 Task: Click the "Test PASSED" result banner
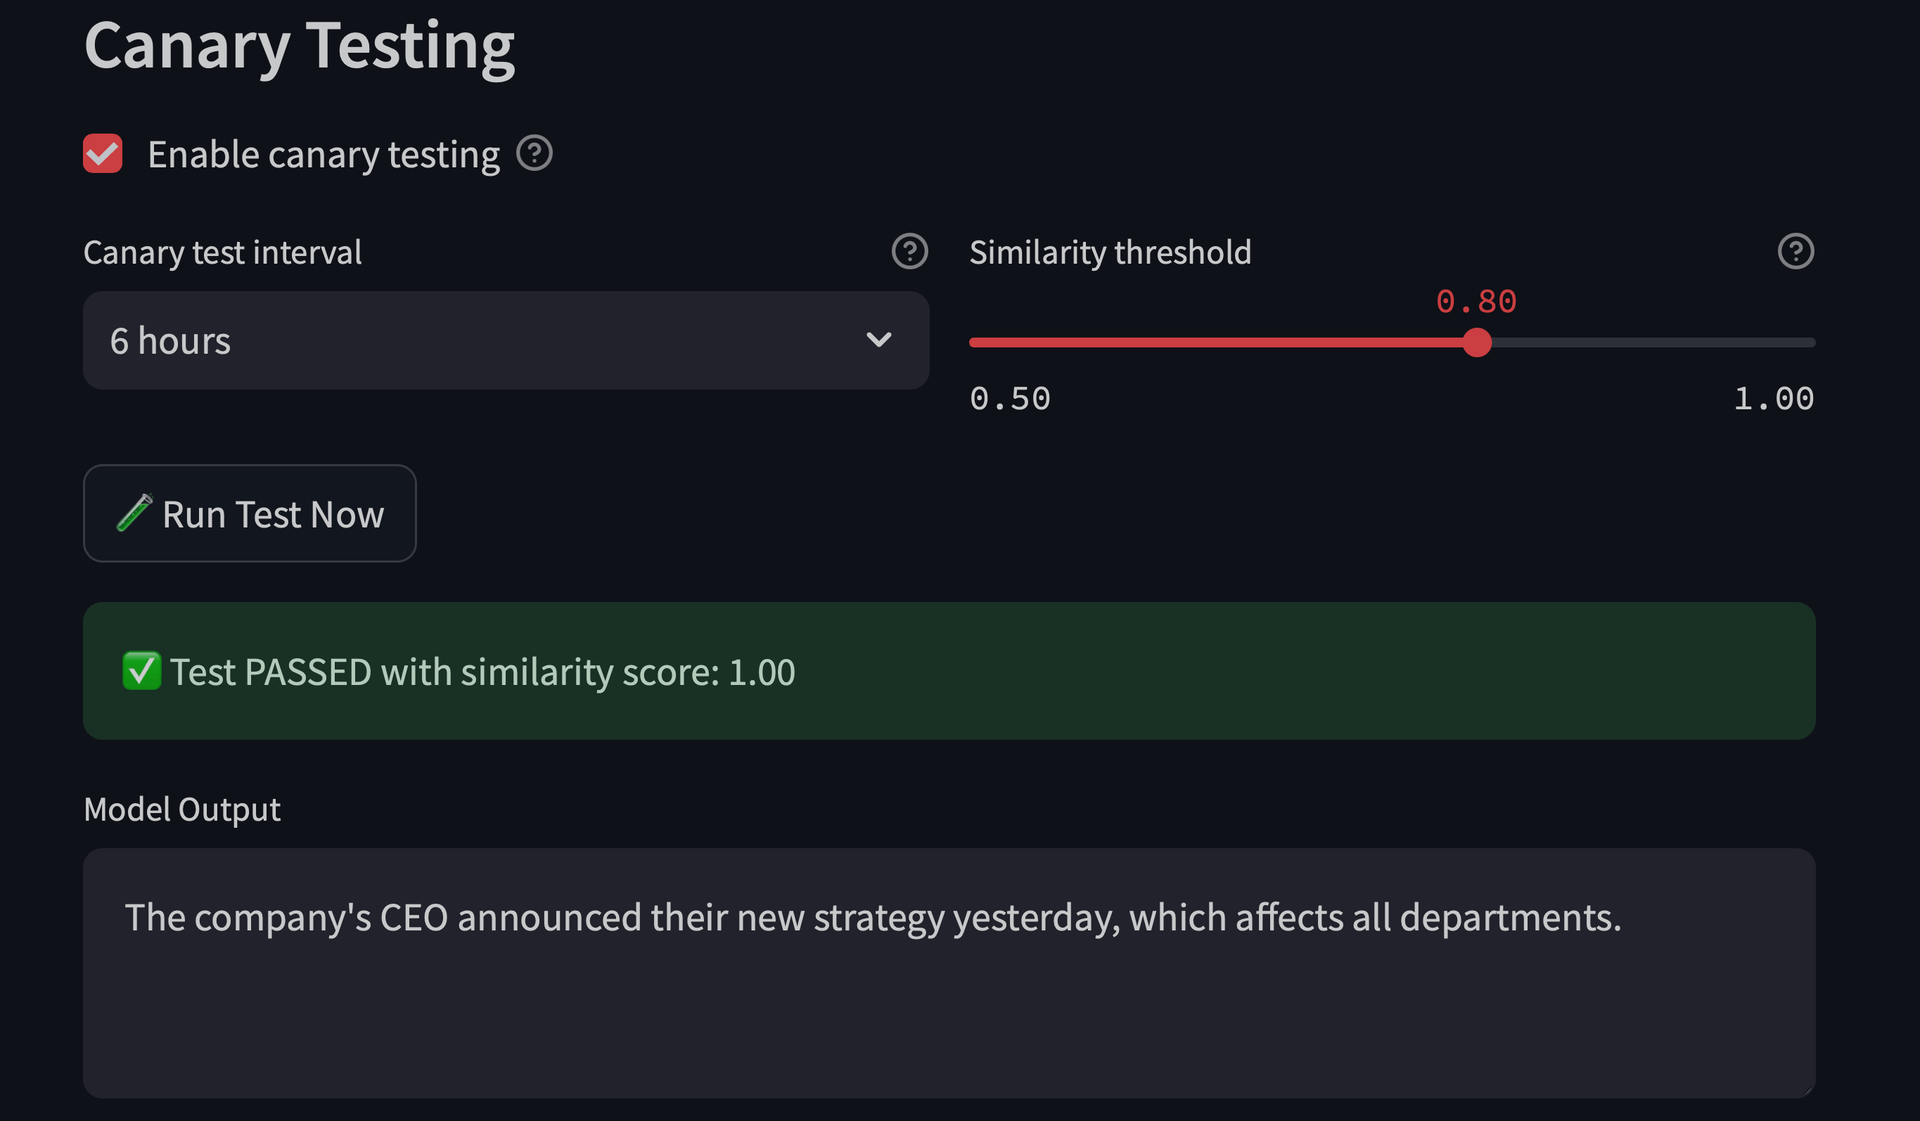click(x=948, y=671)
